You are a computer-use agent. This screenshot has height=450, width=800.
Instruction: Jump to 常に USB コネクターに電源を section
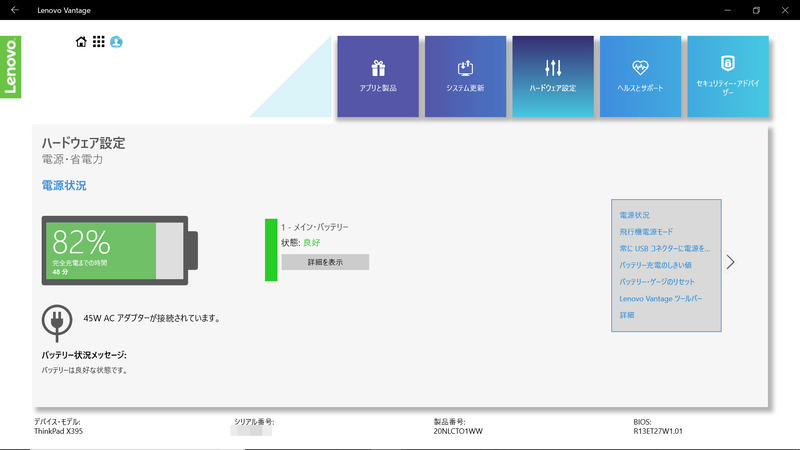[x=664, y=248]
